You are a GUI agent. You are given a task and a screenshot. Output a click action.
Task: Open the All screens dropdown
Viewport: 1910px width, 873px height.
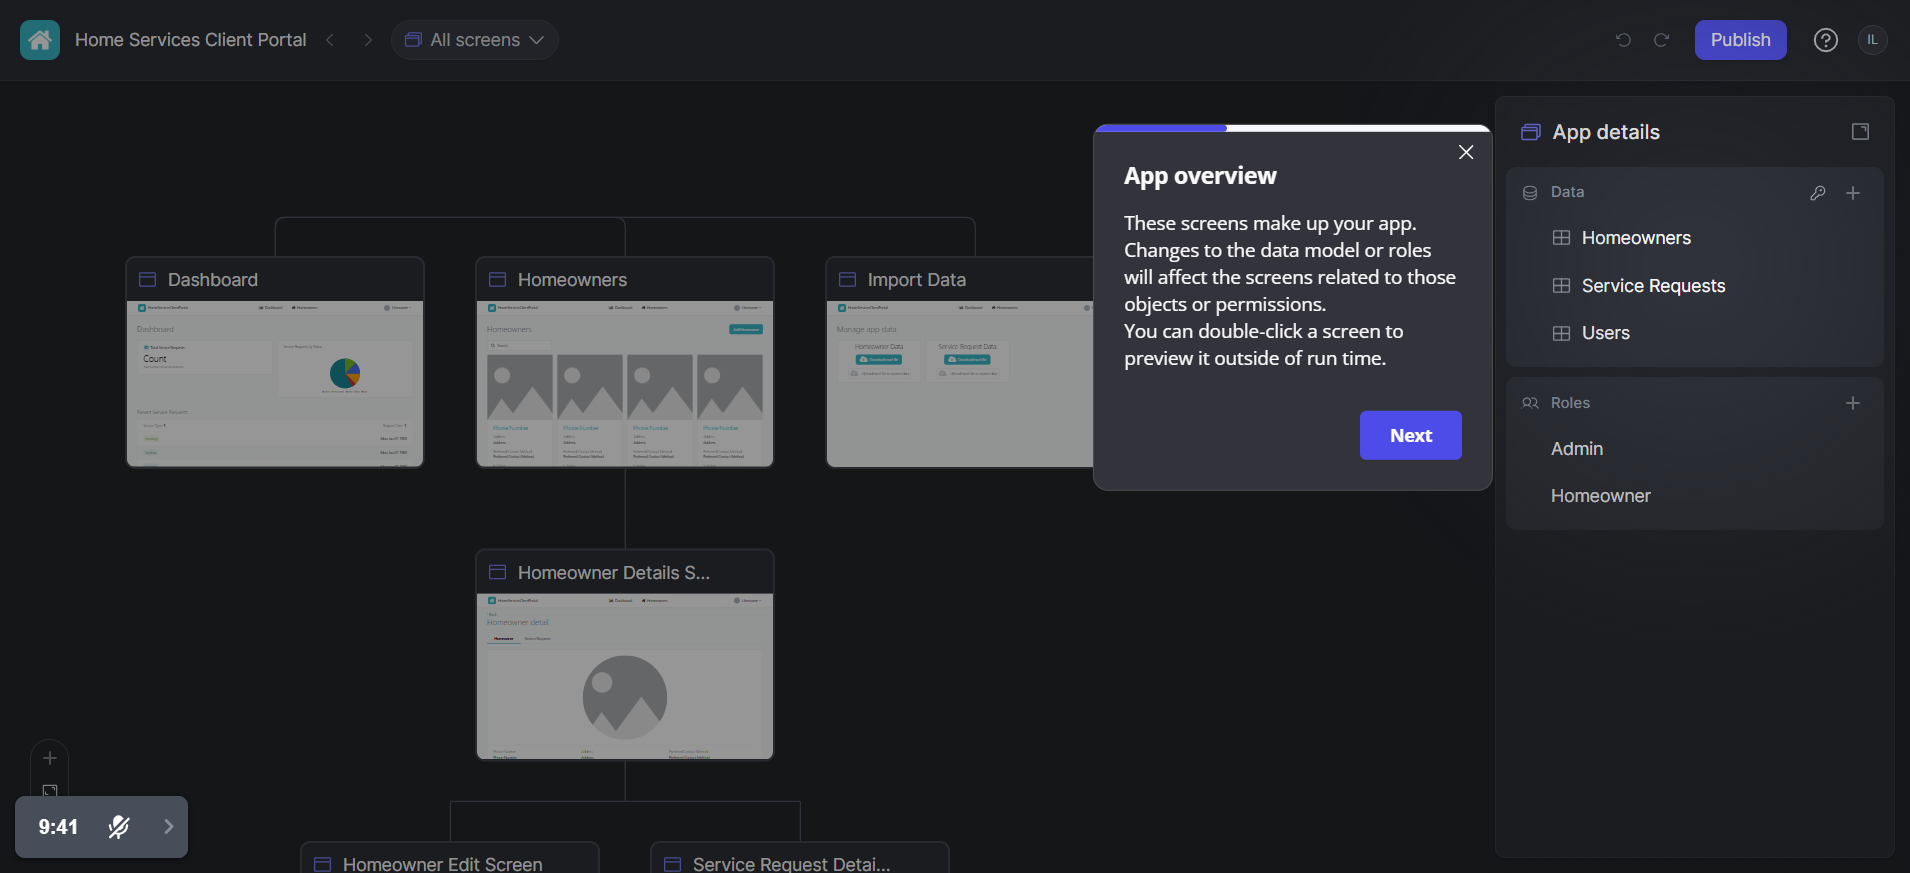coord(475,40)
